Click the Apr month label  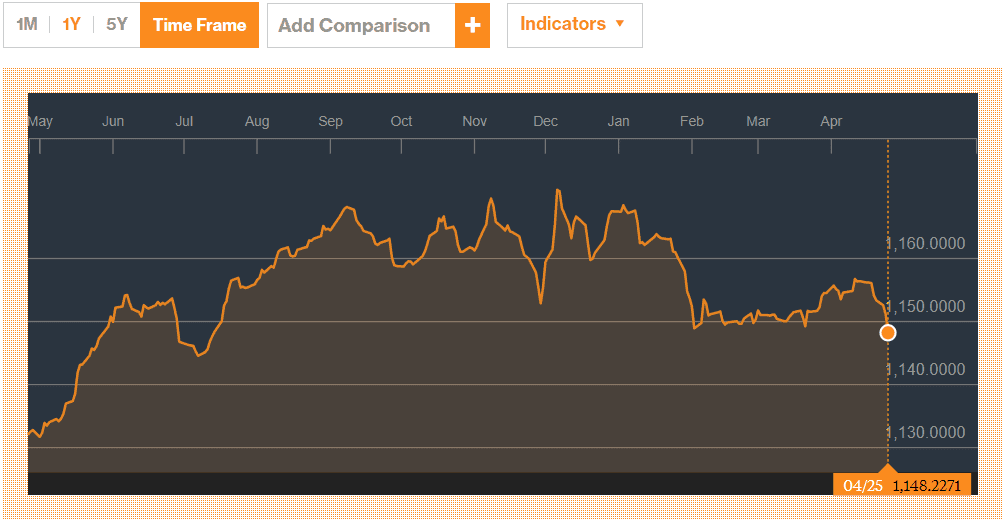(831, 121)
